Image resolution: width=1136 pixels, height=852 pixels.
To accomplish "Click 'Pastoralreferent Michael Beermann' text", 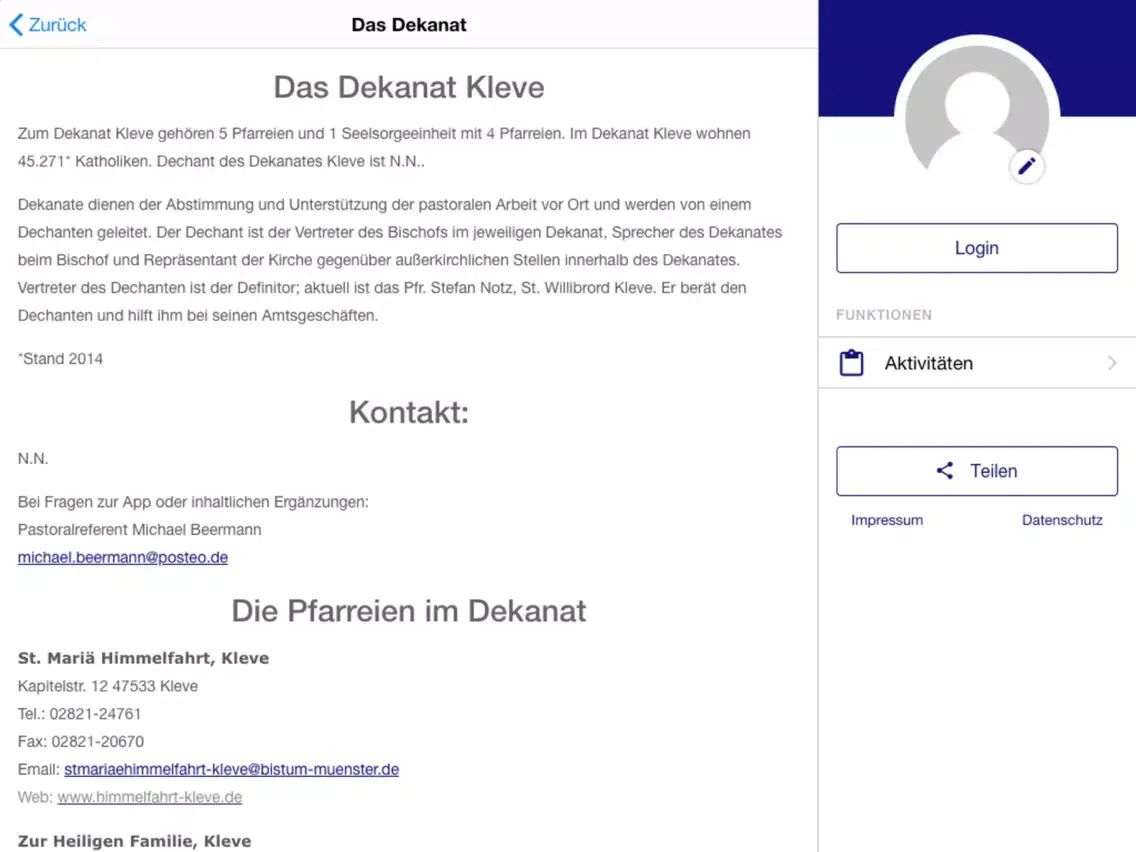I will [139, 530].
